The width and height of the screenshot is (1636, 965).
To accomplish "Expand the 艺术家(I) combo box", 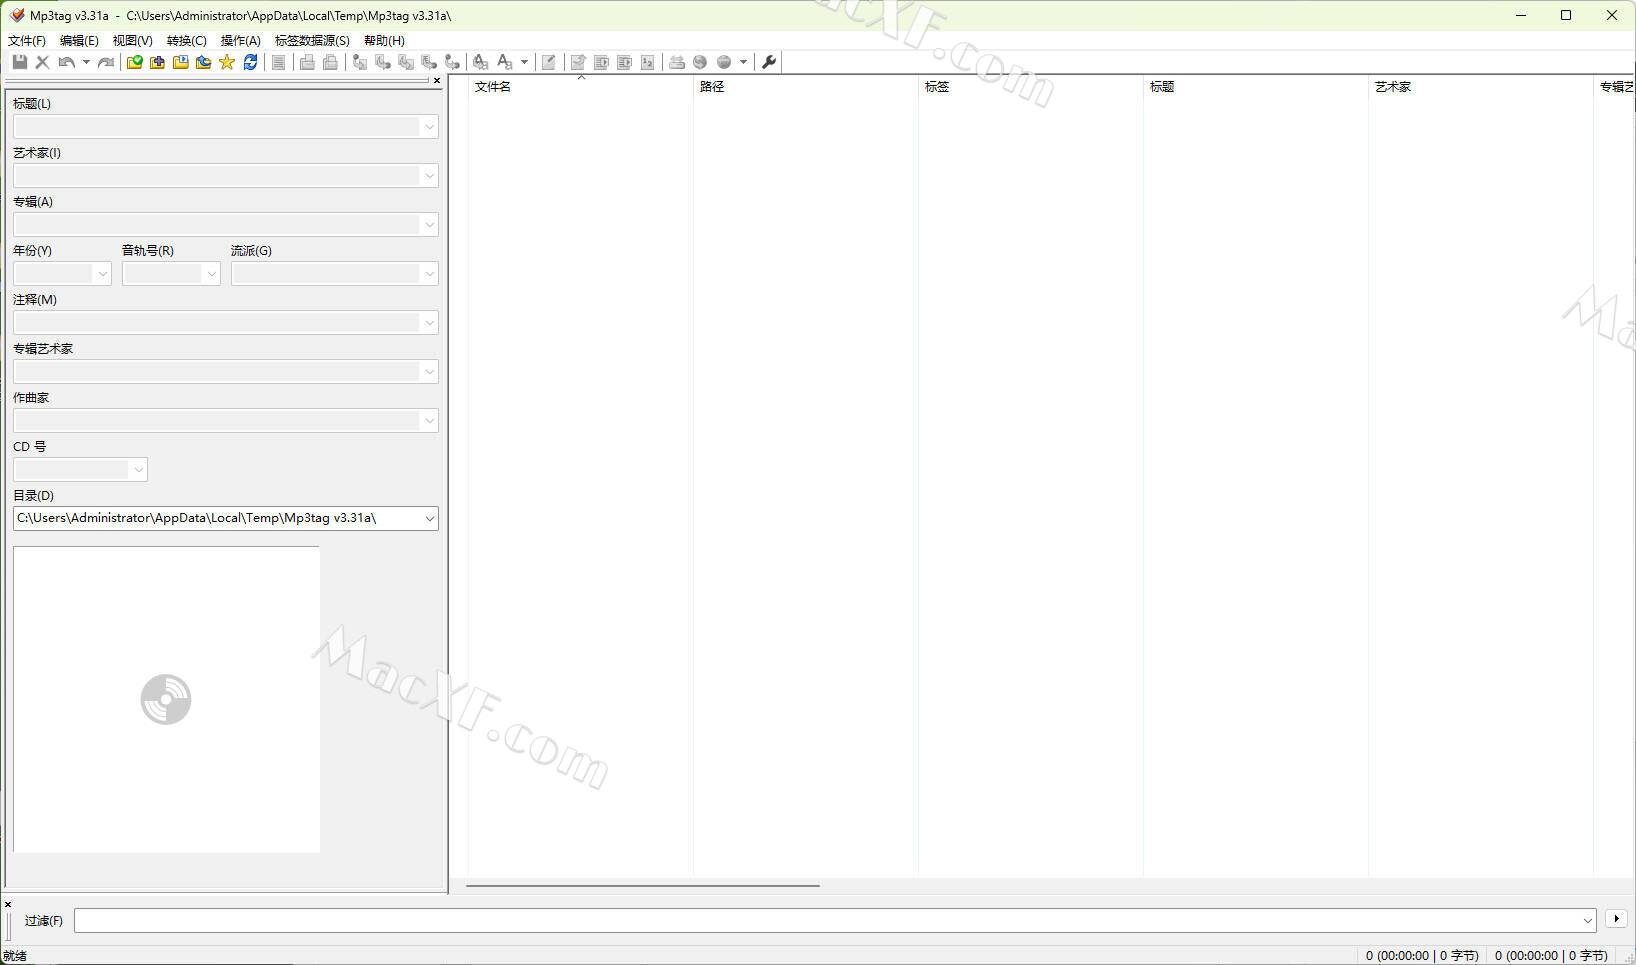I will 429,176.
